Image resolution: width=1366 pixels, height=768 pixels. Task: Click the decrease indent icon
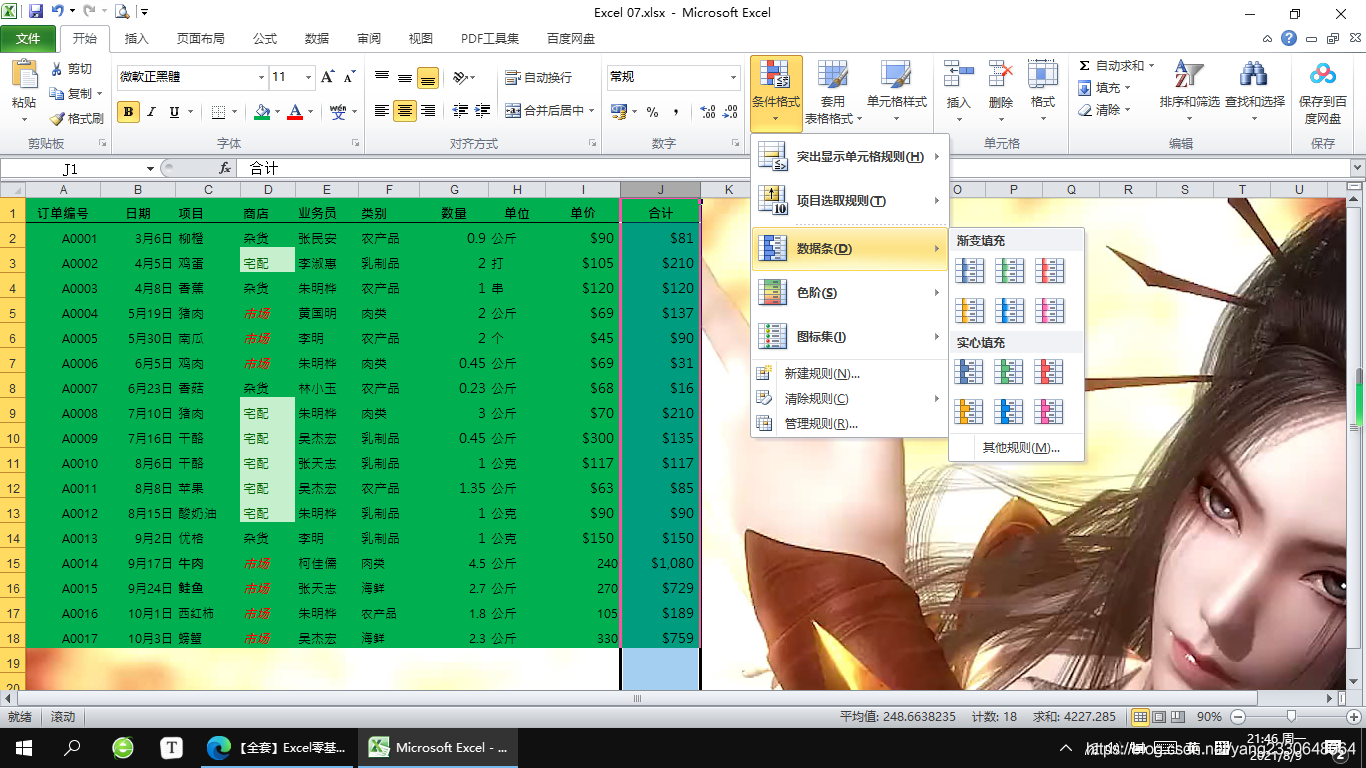460,111
